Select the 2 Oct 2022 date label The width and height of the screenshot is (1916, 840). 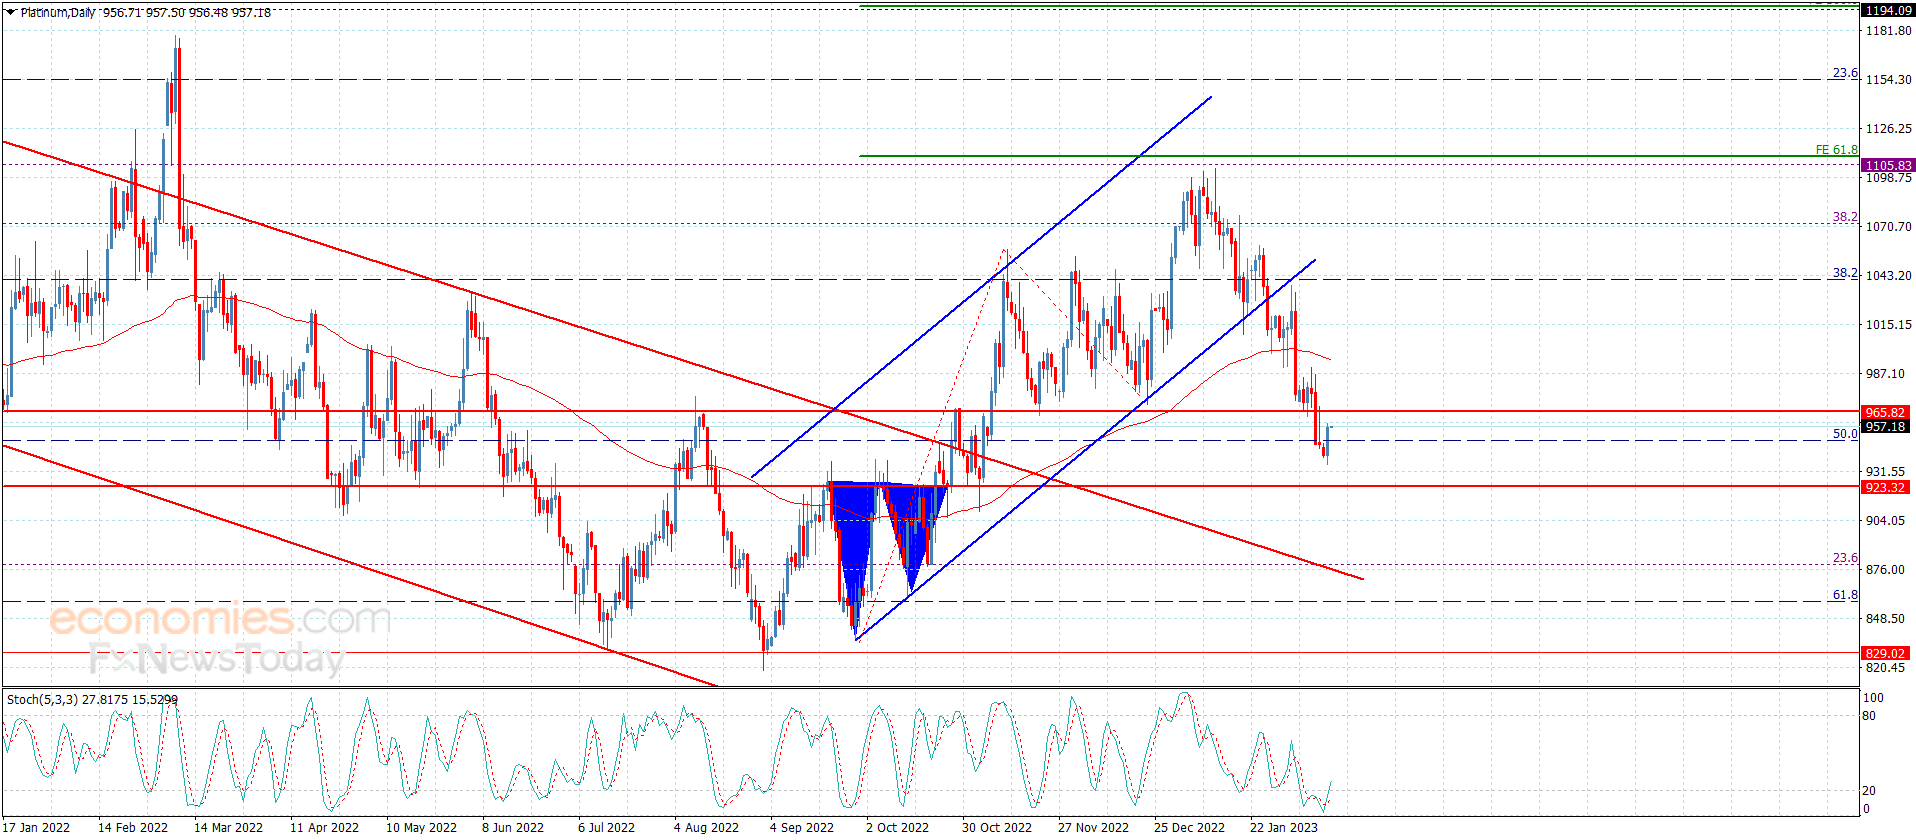(897, 827)
